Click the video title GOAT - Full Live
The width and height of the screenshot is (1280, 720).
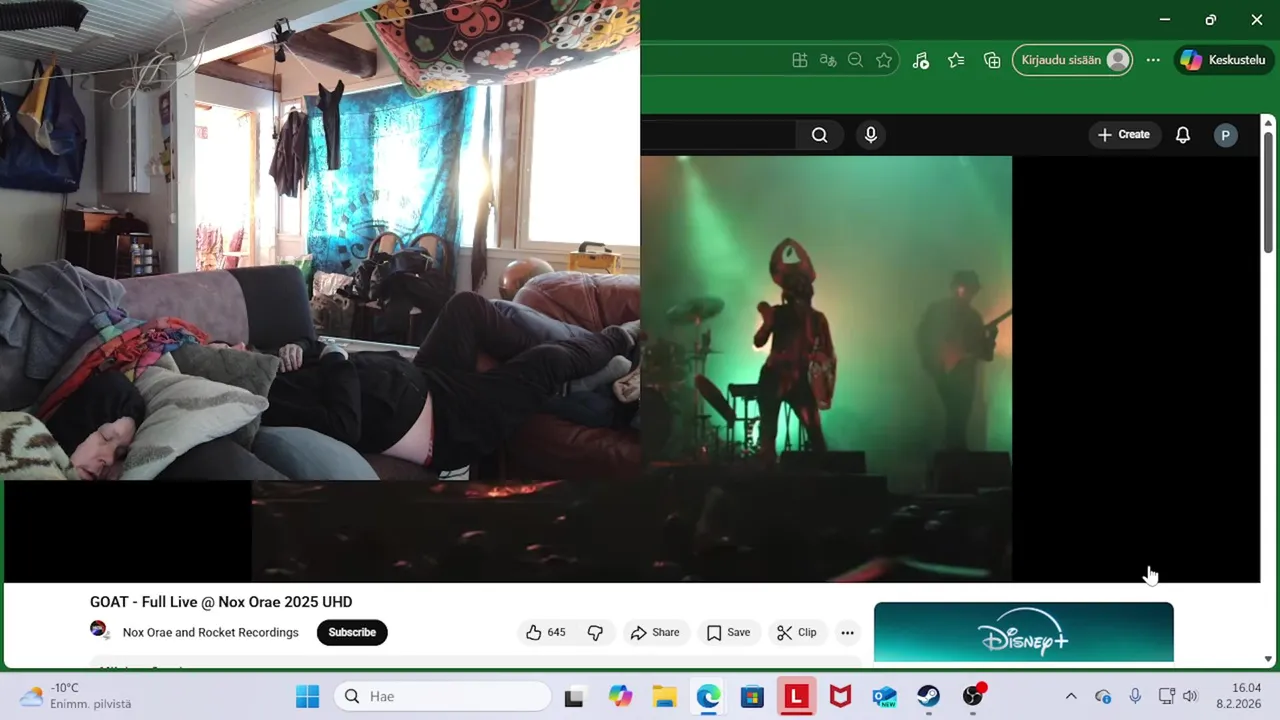click(x=221, y=602)
